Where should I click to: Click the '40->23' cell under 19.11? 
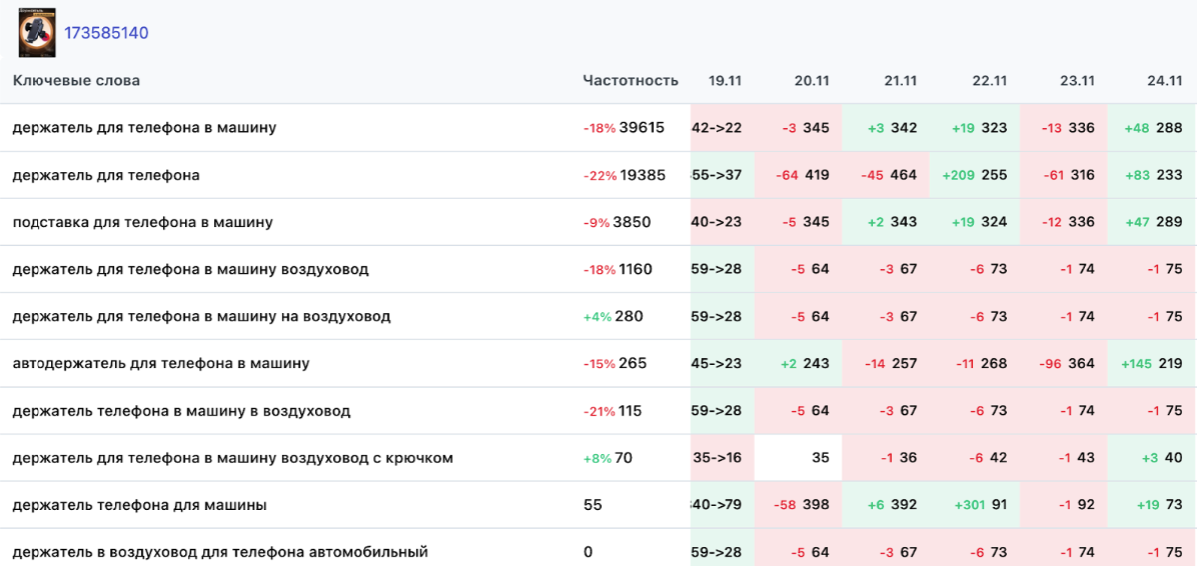tap(722, 222)
